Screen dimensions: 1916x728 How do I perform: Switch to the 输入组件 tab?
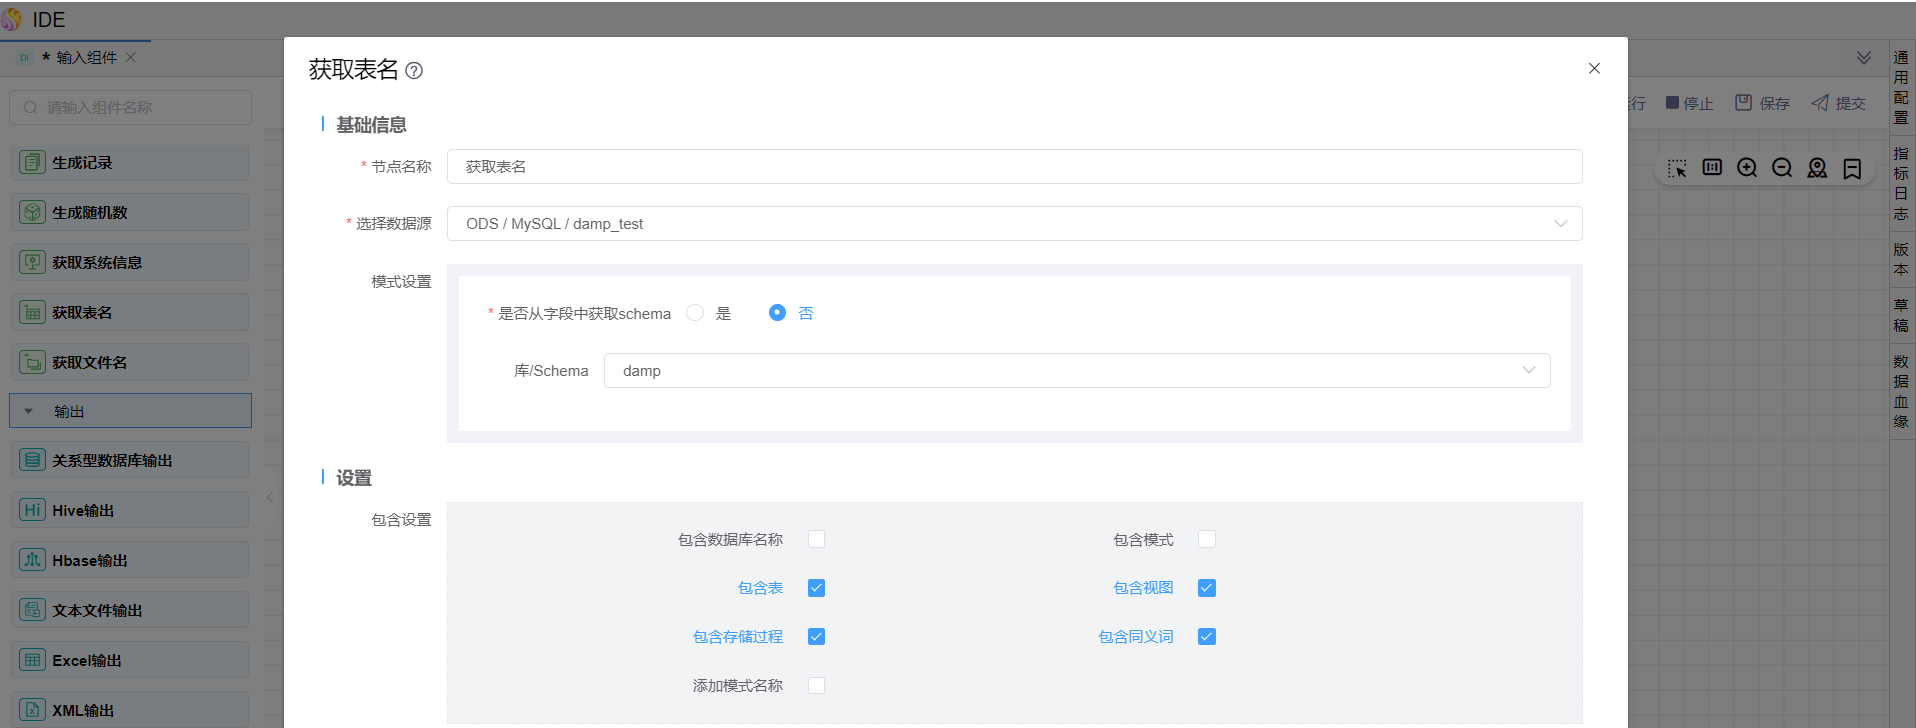86,58
